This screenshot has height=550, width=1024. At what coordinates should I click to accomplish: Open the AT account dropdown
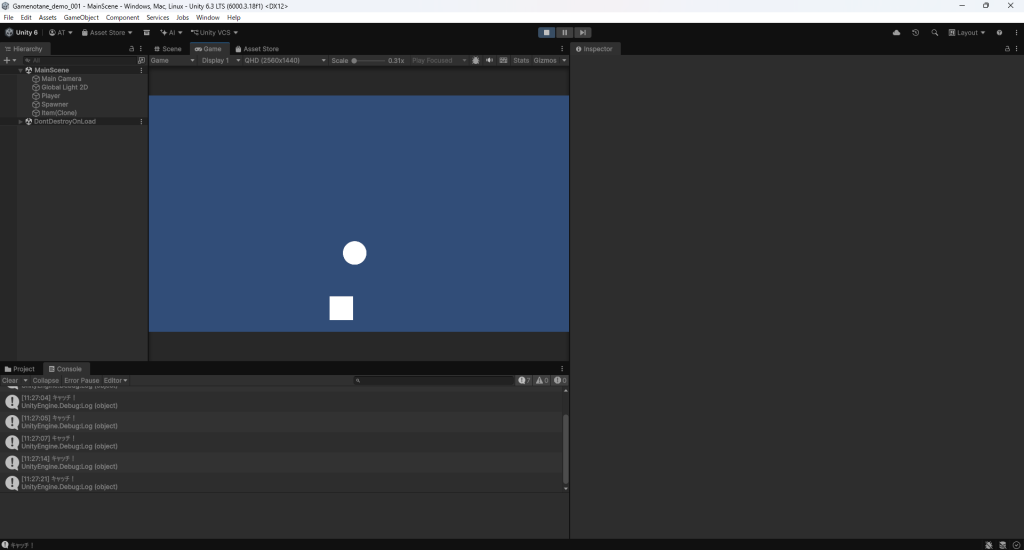(x=61, y=33)
